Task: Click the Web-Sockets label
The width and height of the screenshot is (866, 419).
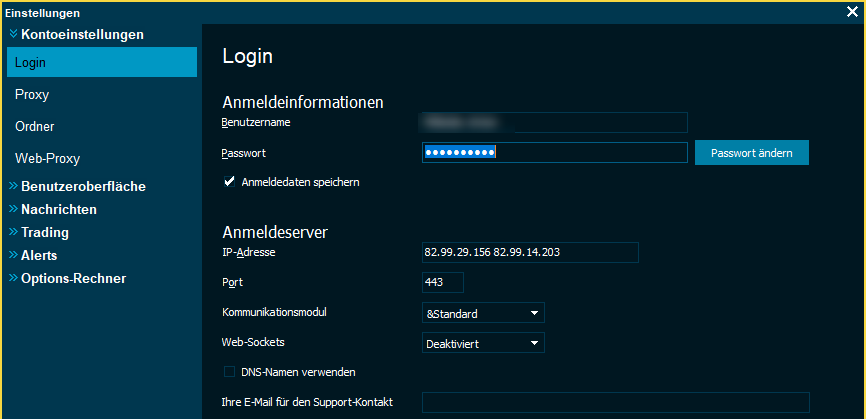Action: click(x=253, y=342)
